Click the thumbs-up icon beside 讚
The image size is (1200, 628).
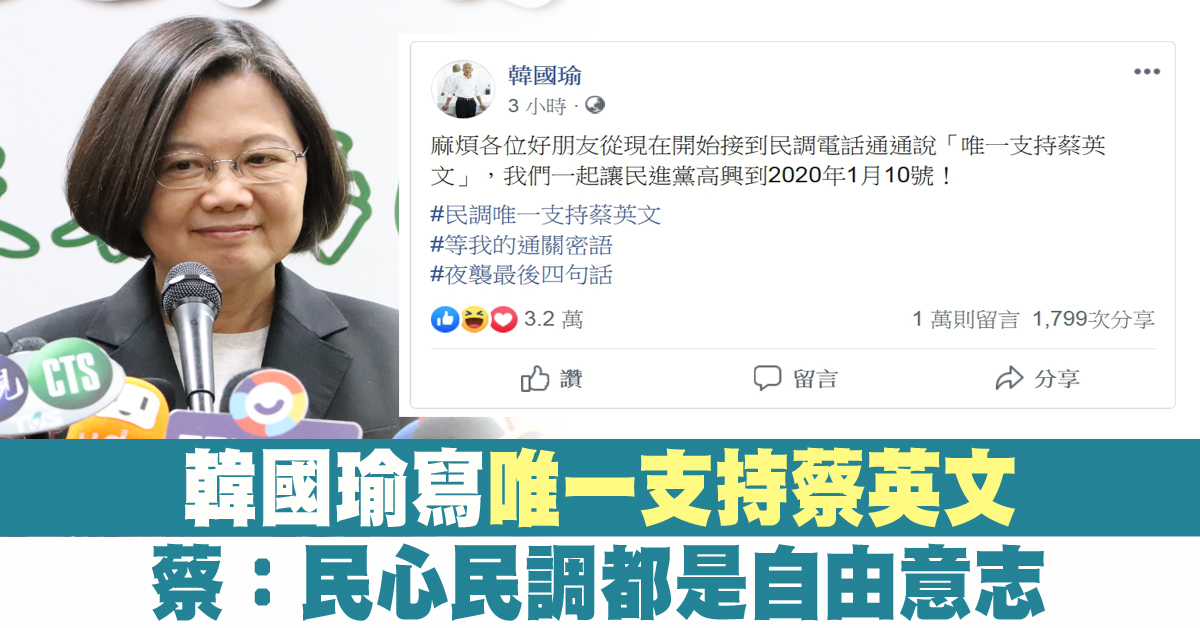pos(536,378)
